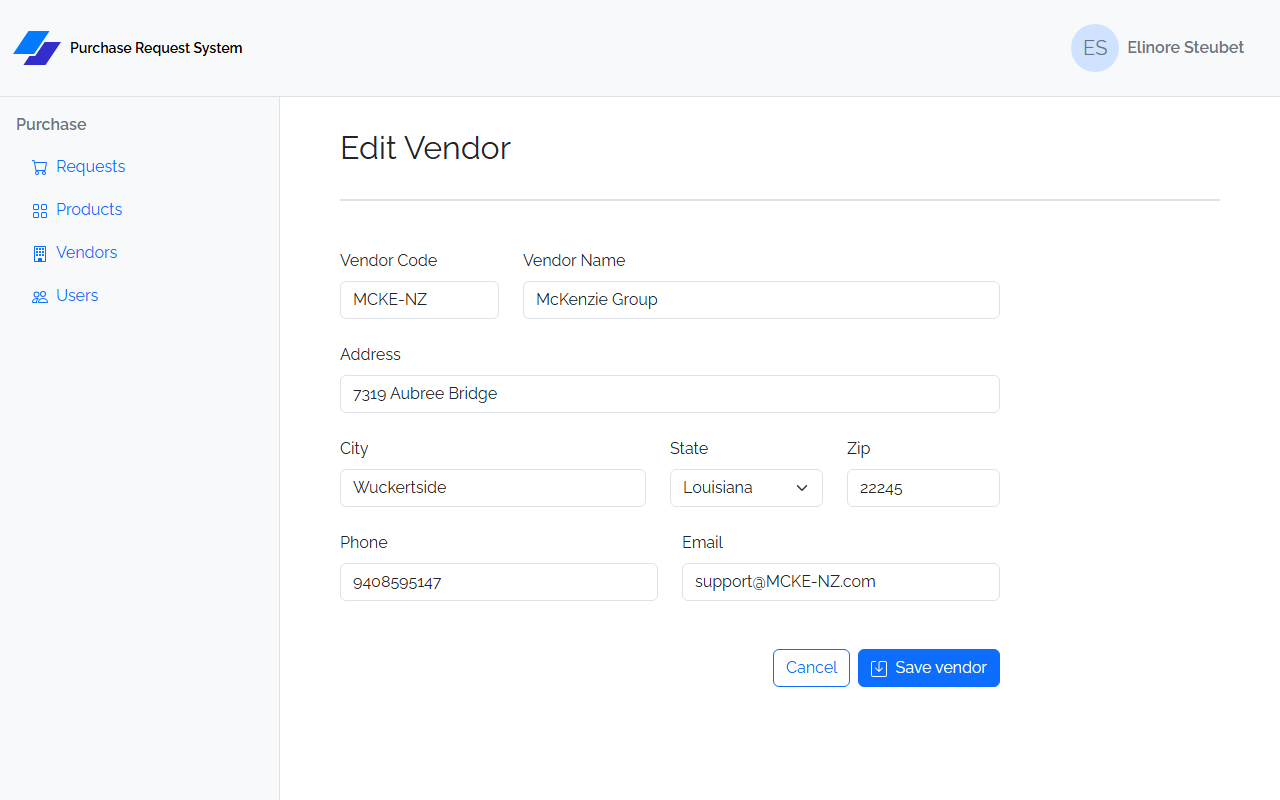Focus the Vendor Name field

click(x=761, y=300)
